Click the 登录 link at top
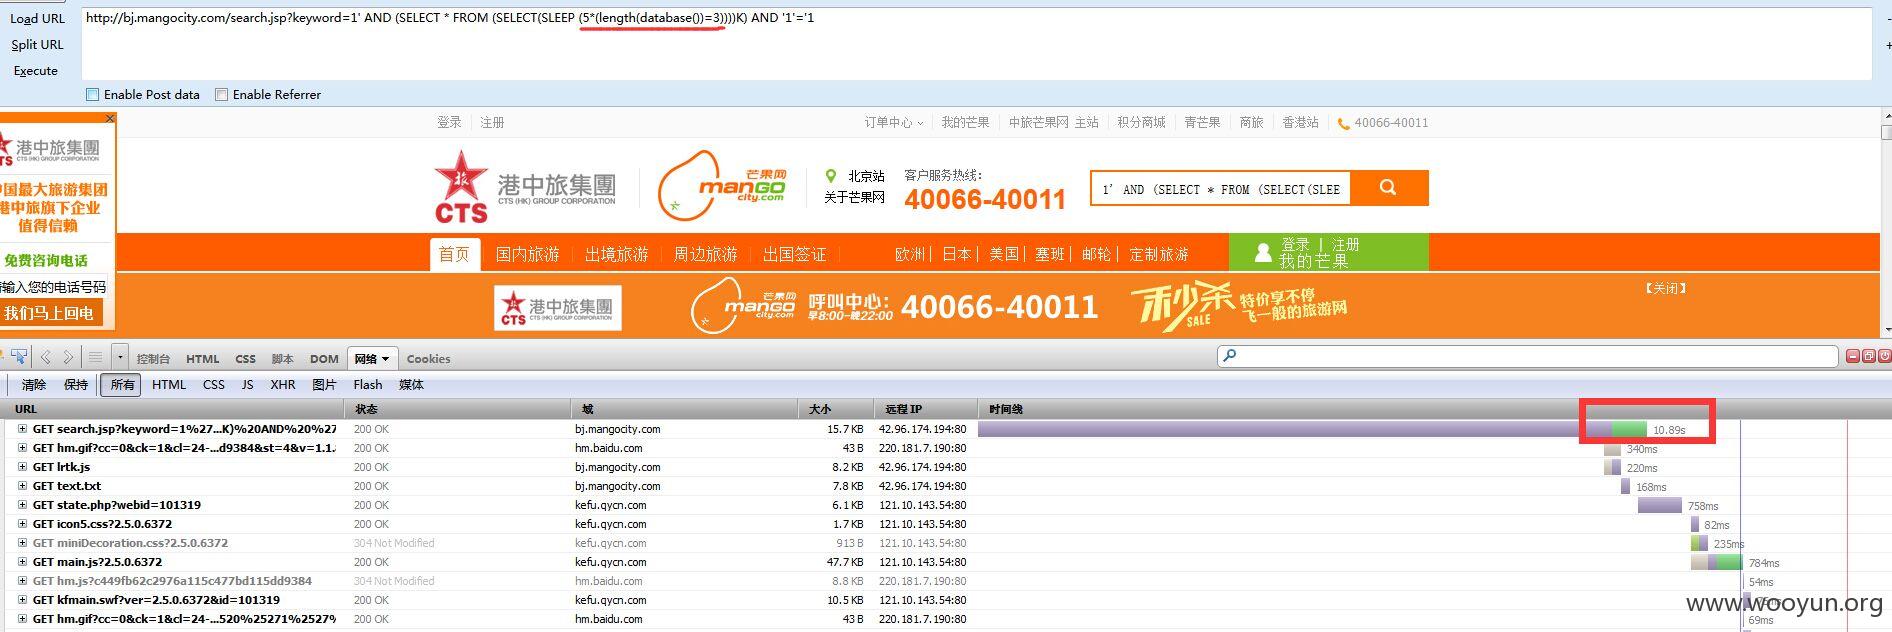Image resolution: width=1892 pixels, height=632 pixels. point(449,123)
